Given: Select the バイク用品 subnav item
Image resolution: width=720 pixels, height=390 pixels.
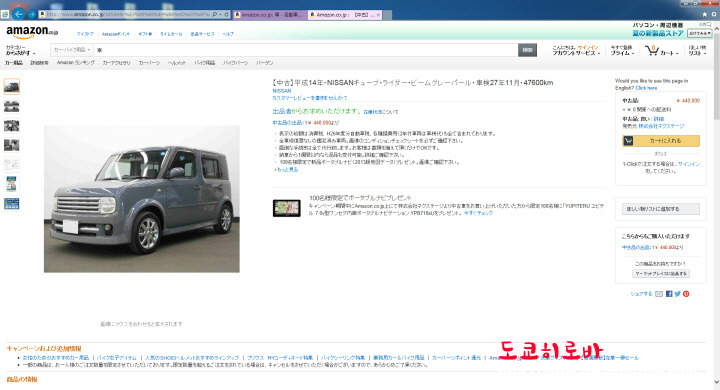Looking at the screenshot, I should pos(204,63).
